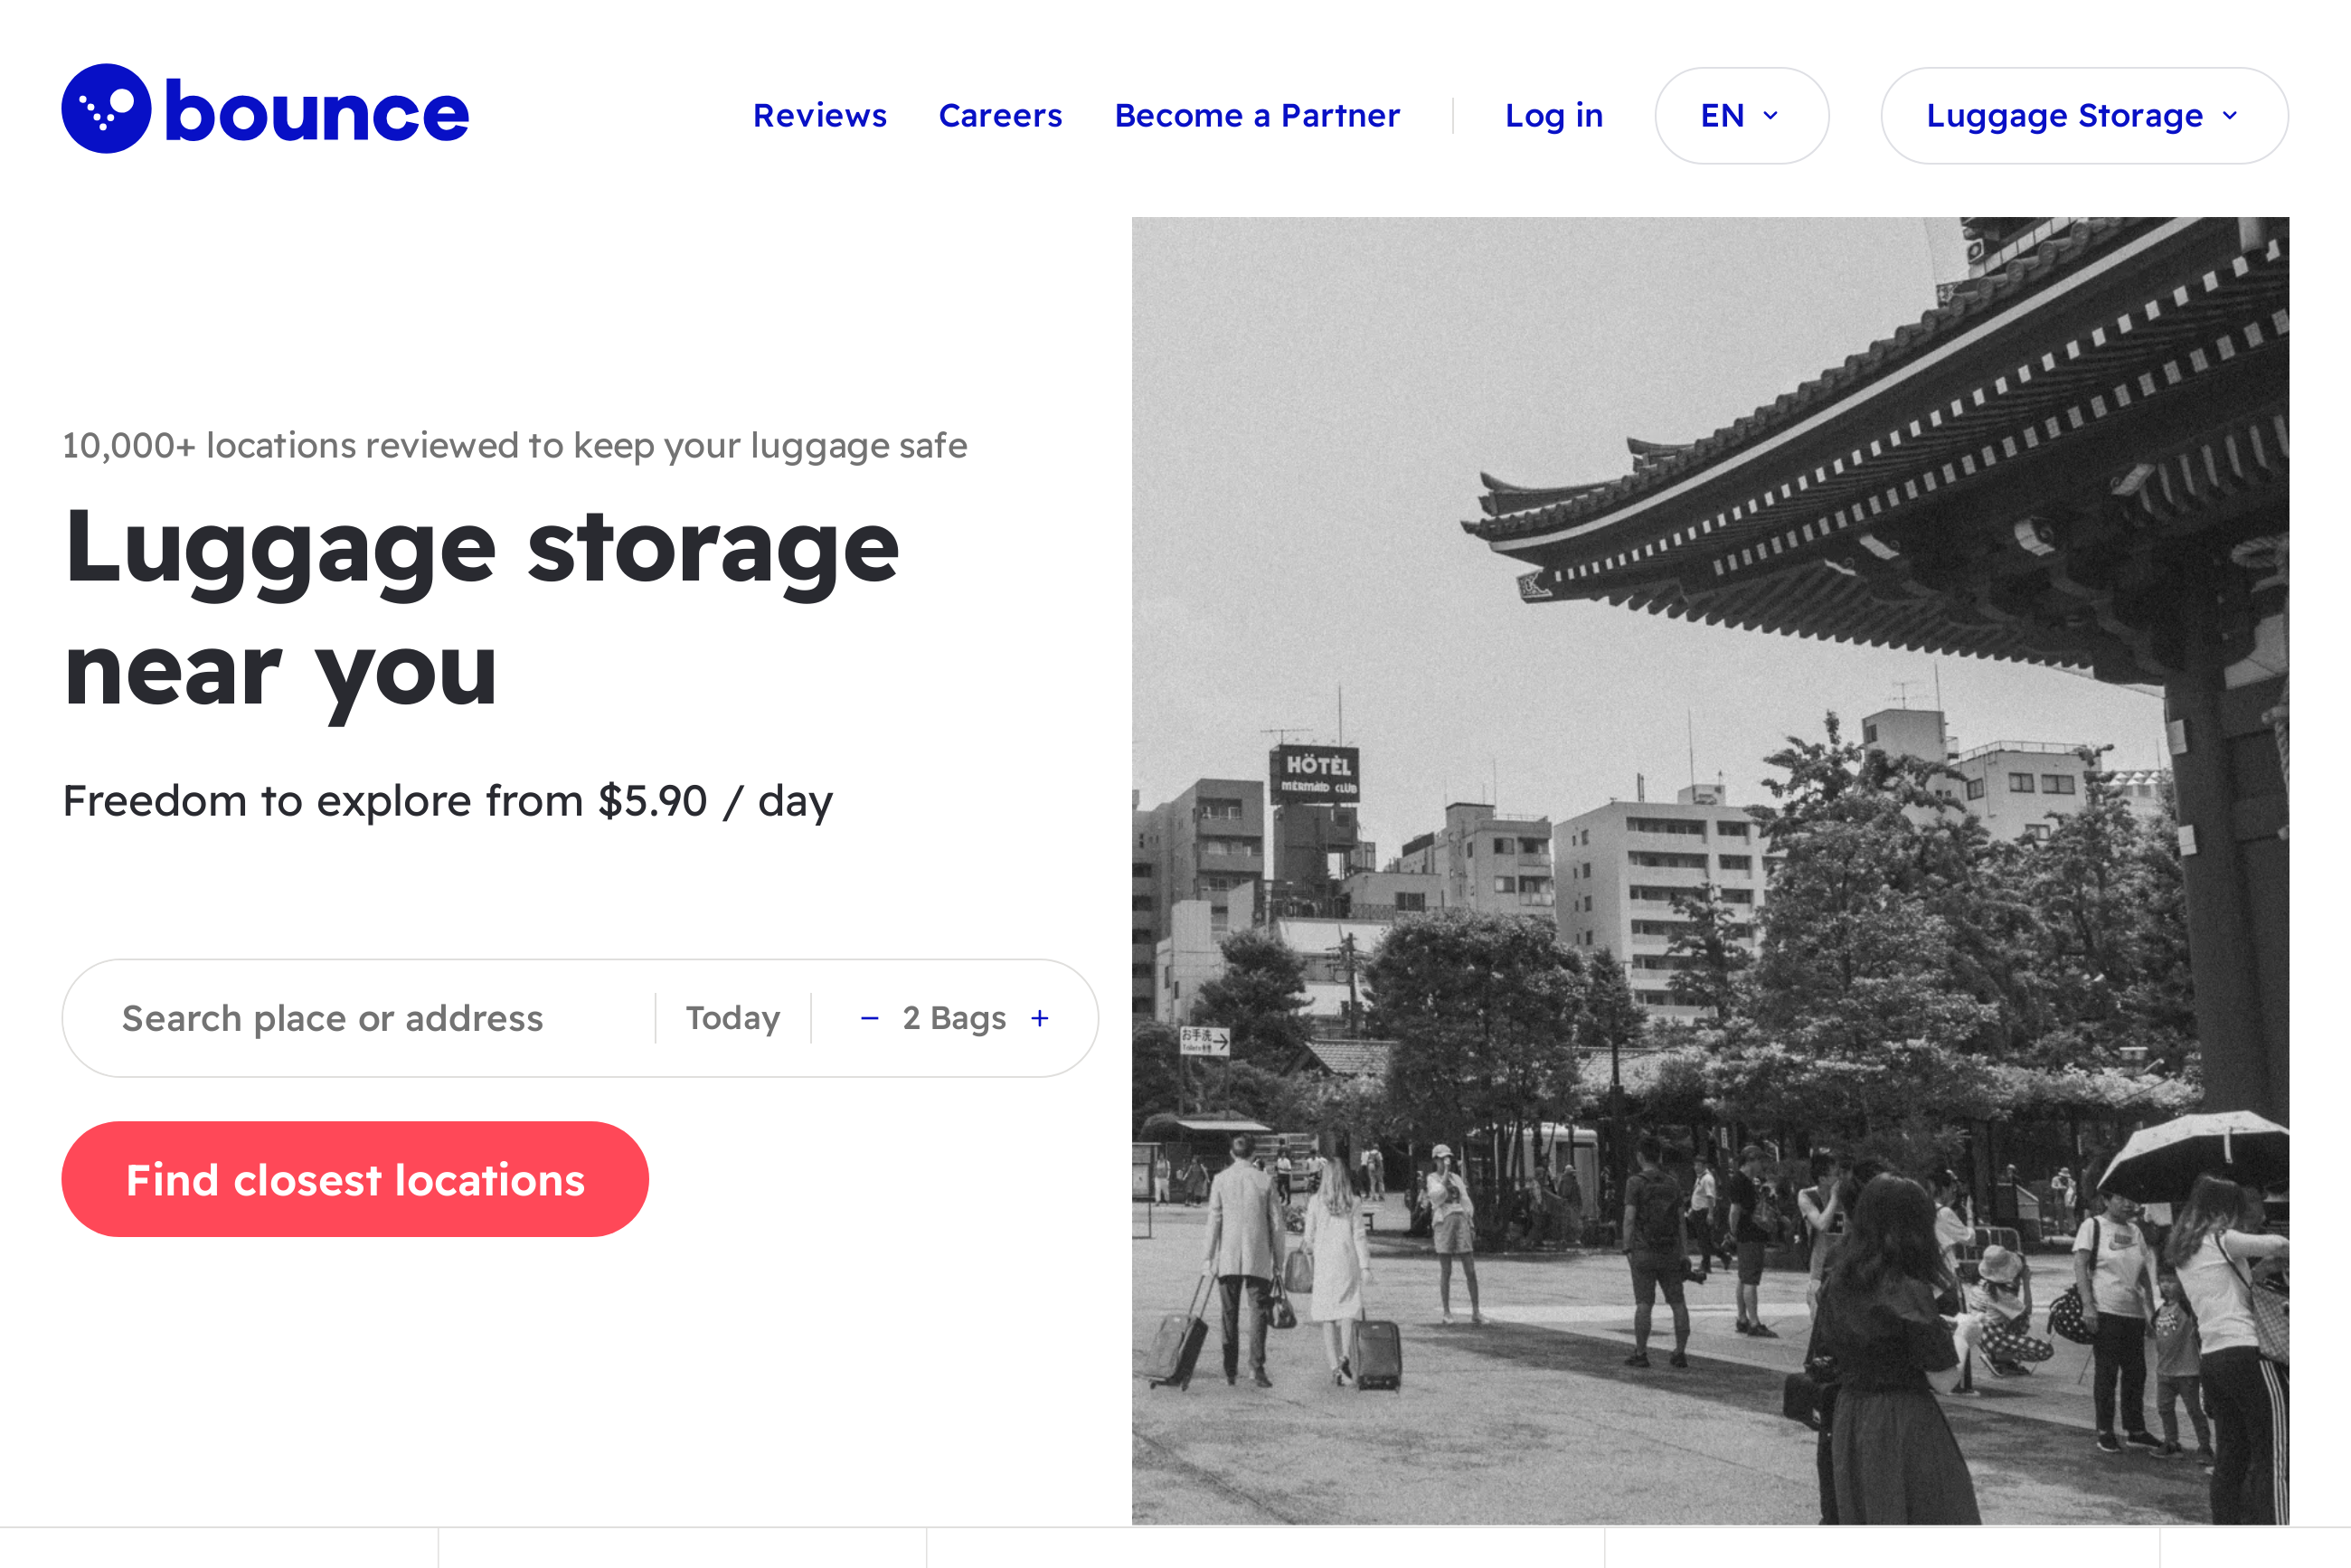
Task: Click the bounce circular logo icon
Action: click(x=106, y=109)
